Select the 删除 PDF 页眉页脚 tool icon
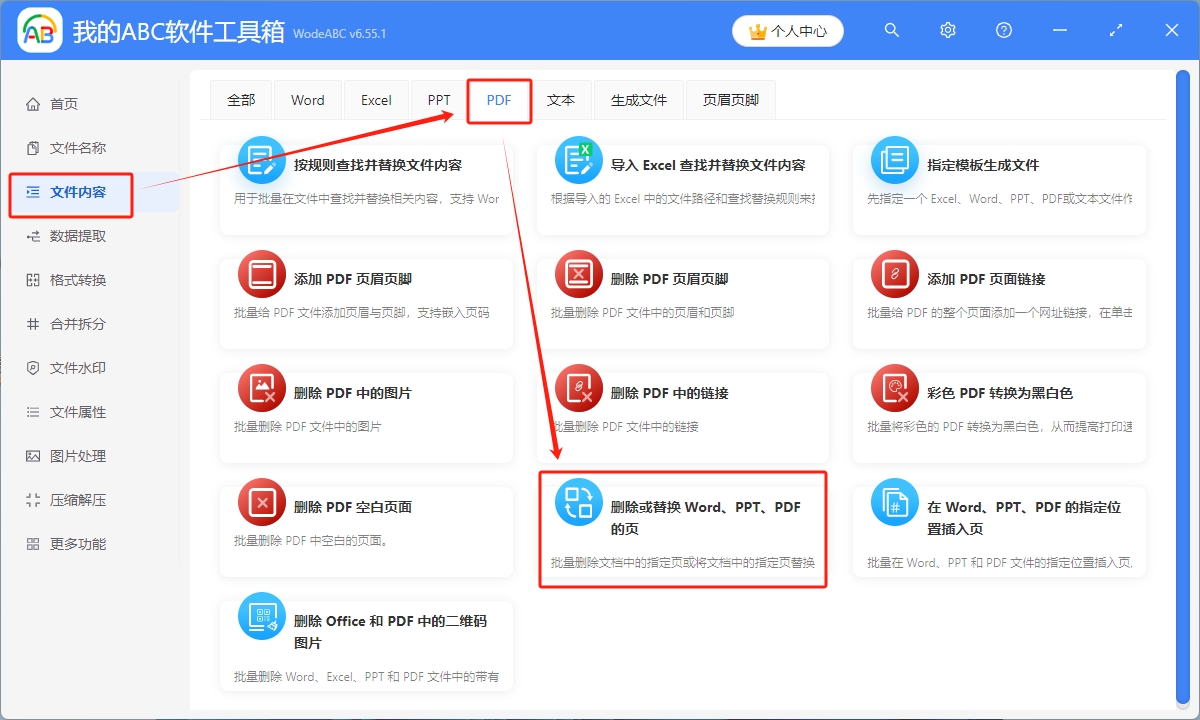The image size is (1200, 720). pos(578,273)
